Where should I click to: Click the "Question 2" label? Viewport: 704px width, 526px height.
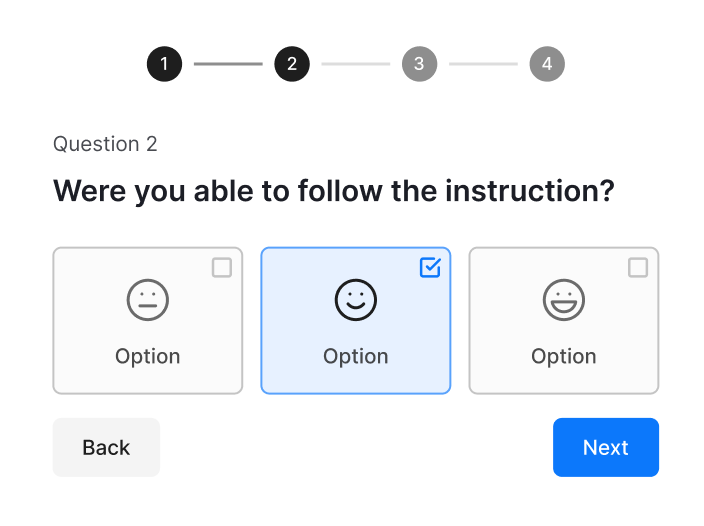tap(105, 144)
